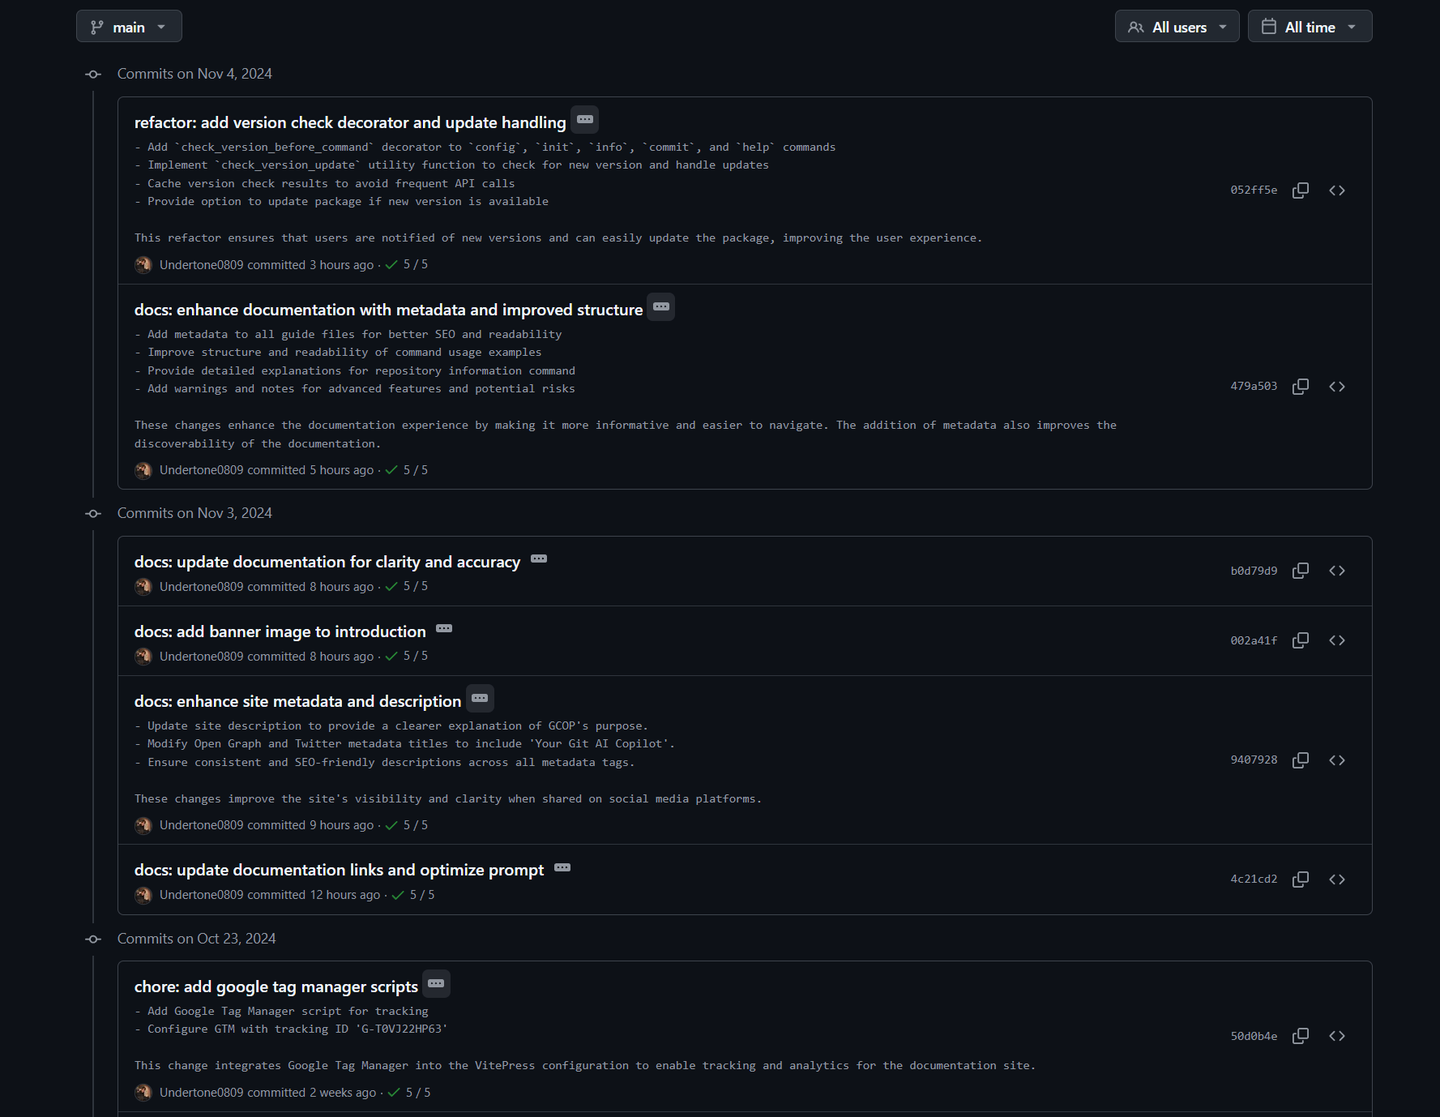This screenshot has width=1440, height=1117.
Task: Open commit 'docs: enhance site metadata and description'
Action: [298, 701]
